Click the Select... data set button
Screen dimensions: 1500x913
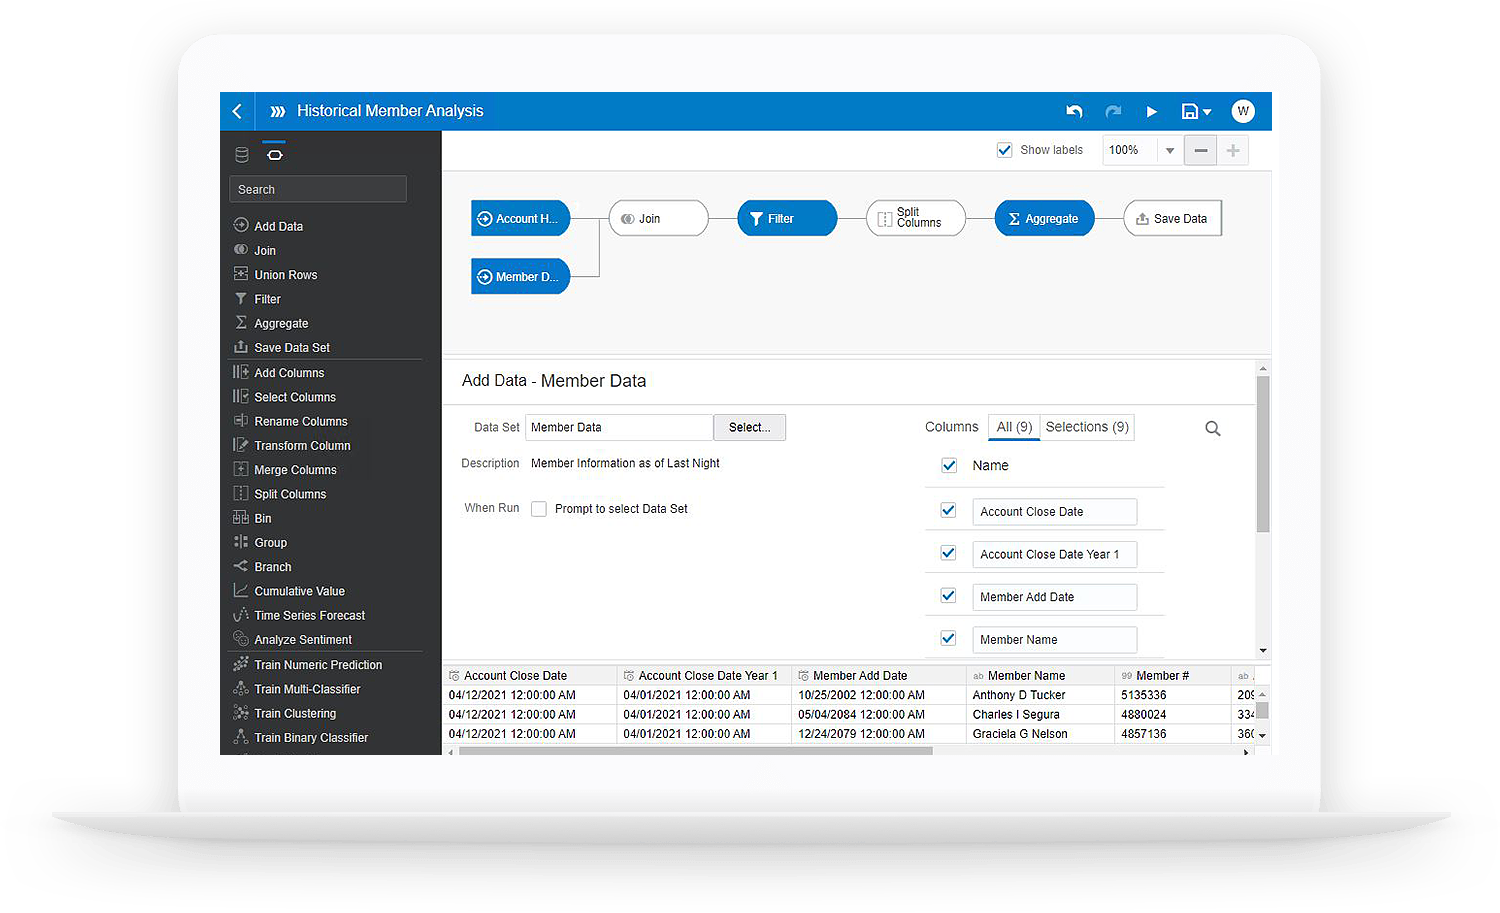pyautogui.click(x=749, y=427)
